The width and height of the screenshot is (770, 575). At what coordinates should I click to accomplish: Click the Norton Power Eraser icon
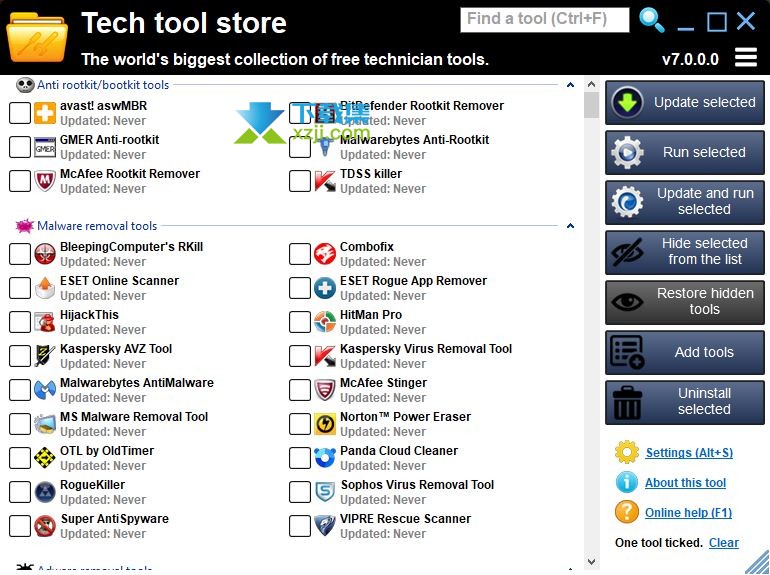coord(325,423)
